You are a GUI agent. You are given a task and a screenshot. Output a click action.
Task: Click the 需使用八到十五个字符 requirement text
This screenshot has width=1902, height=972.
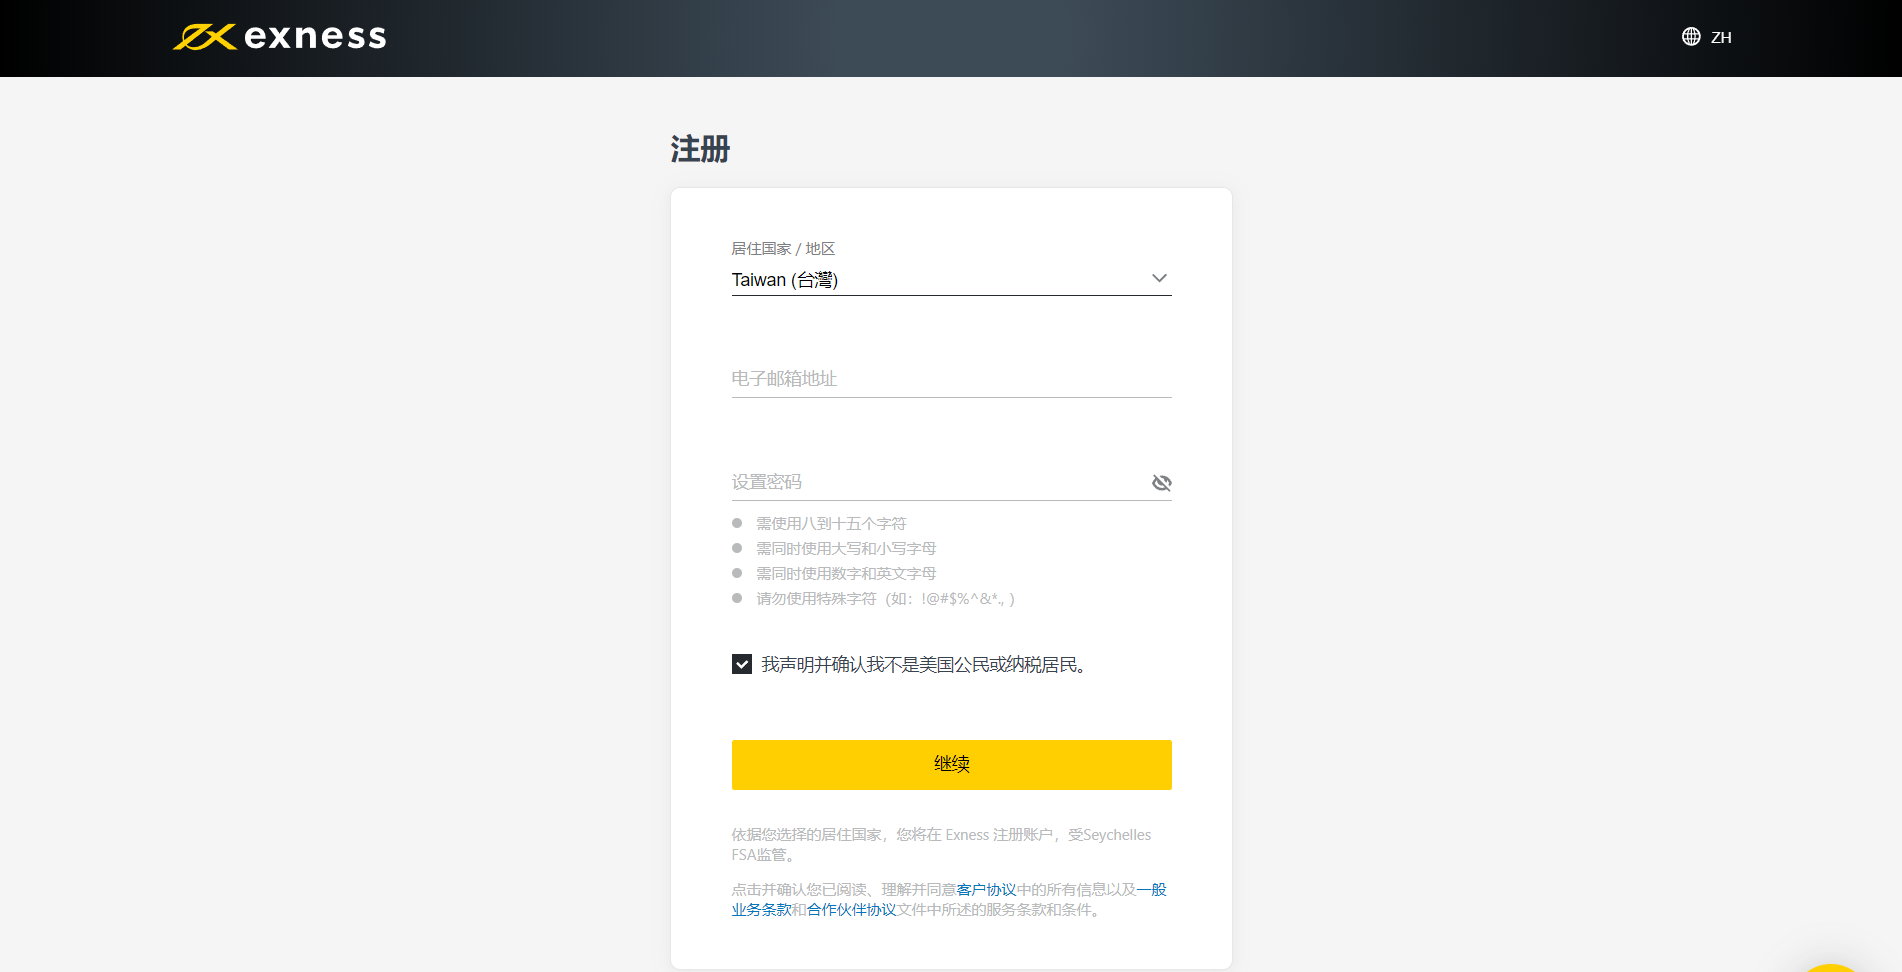pyautogui.click(x=831, y=524)
